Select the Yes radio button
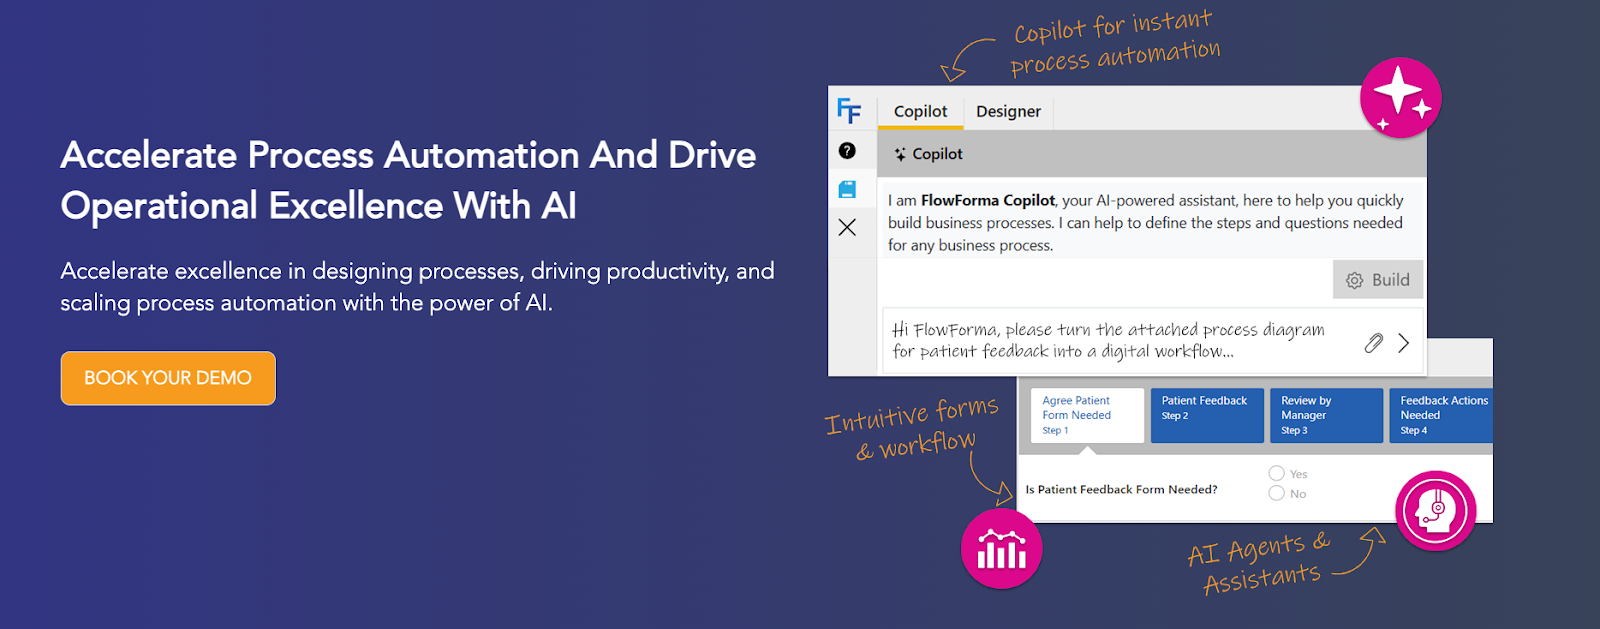This screenshot has width=1600, height=629. pos(1277,473)
